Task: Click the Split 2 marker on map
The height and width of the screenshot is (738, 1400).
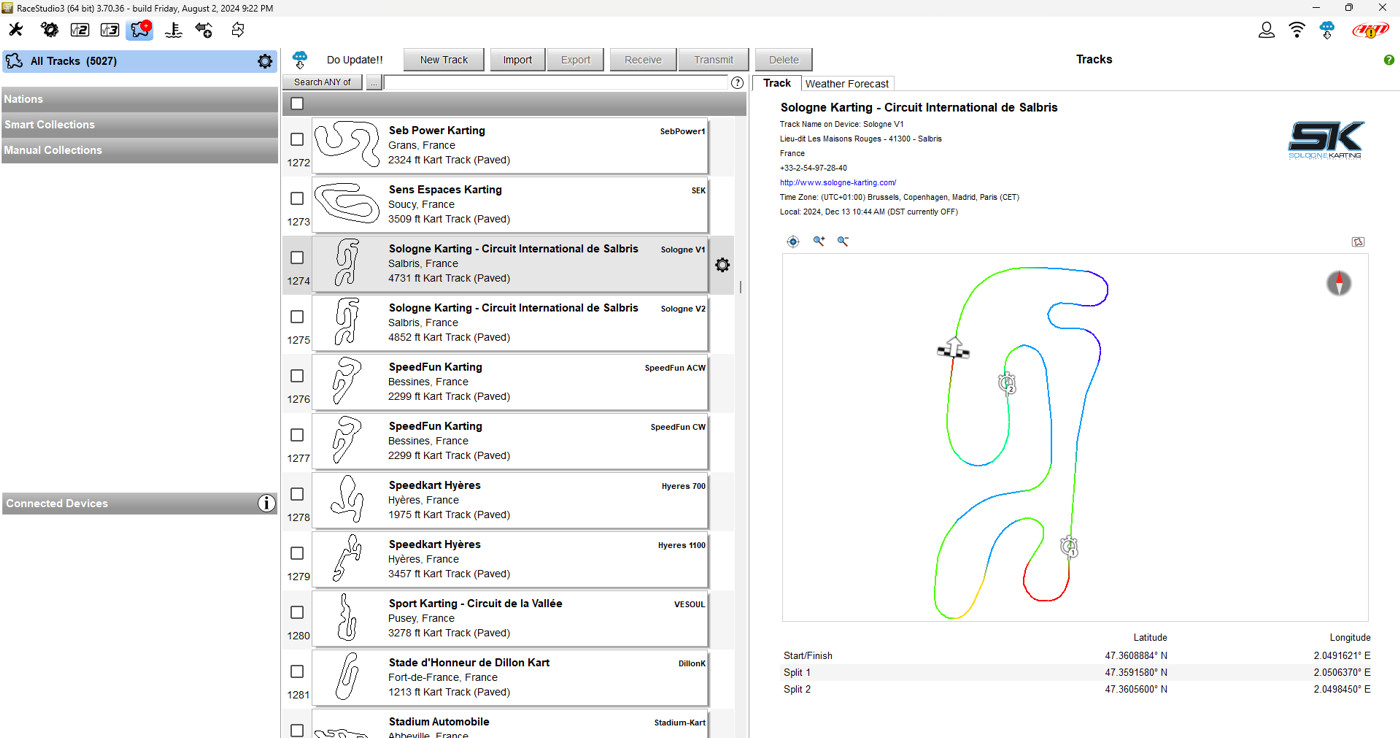Action: click(1008, 383)
